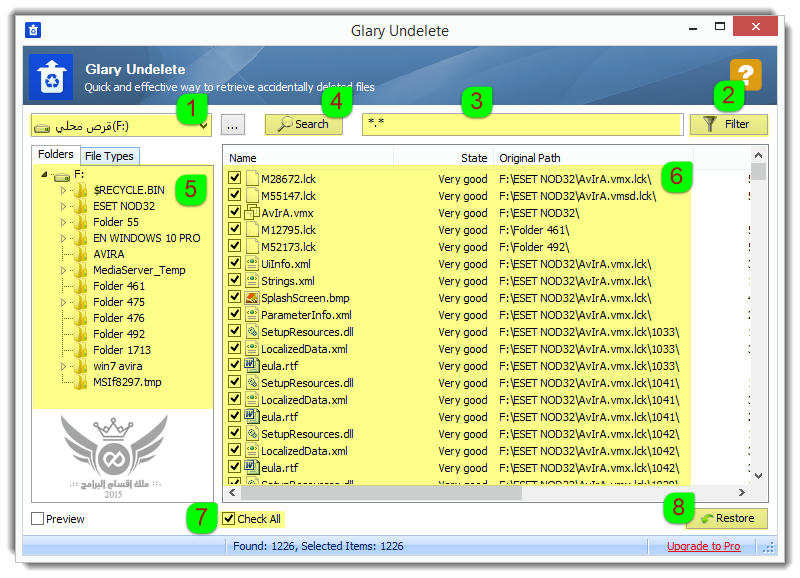
Task: Click the file icon of M28672.lck
Action: (252, 179)
